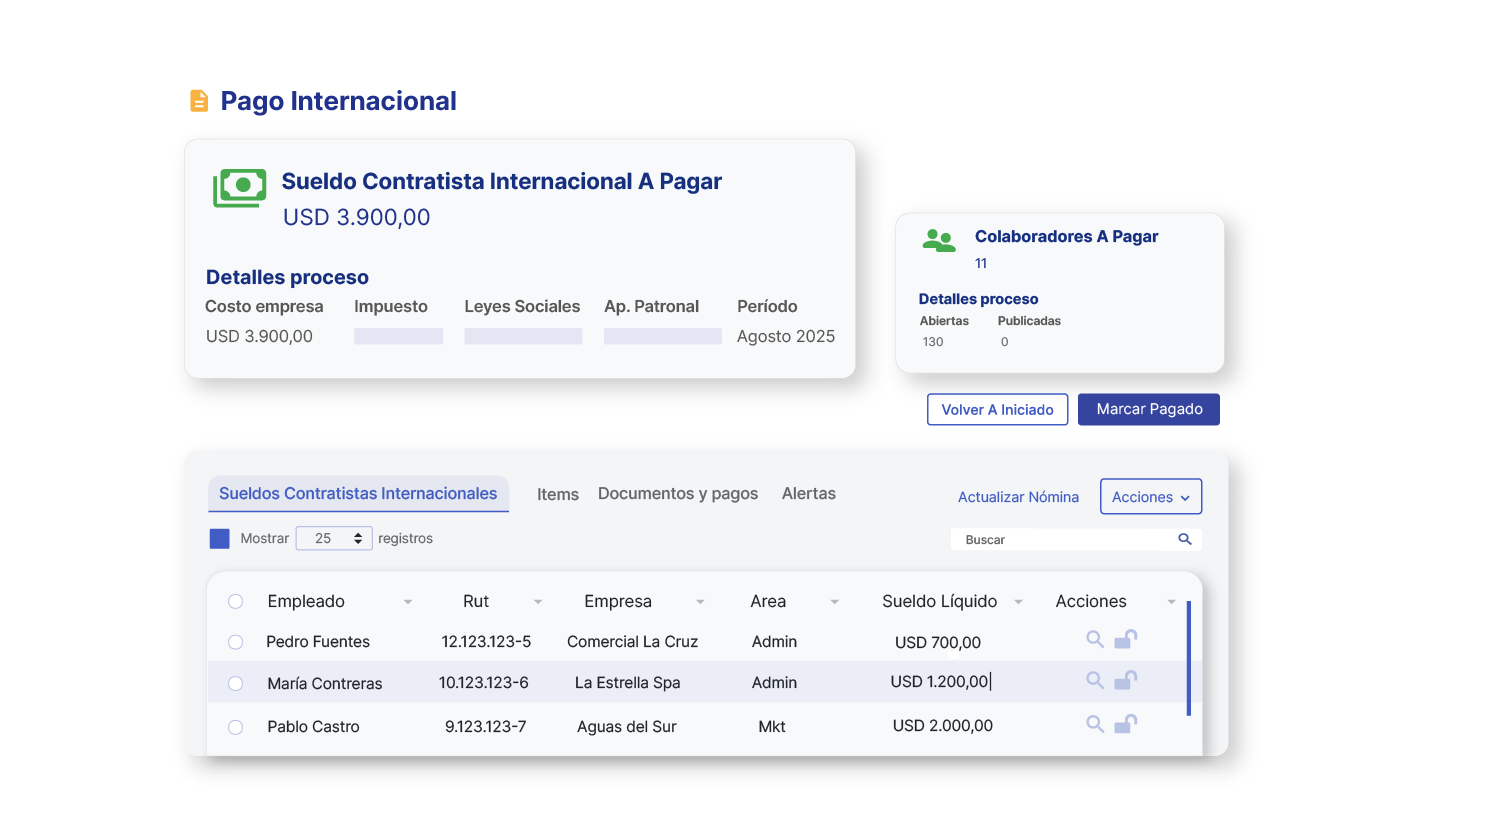Sort by Rut column arrow
The width and height of the screenshot is (1498, 838).
[x=538, y=602]
